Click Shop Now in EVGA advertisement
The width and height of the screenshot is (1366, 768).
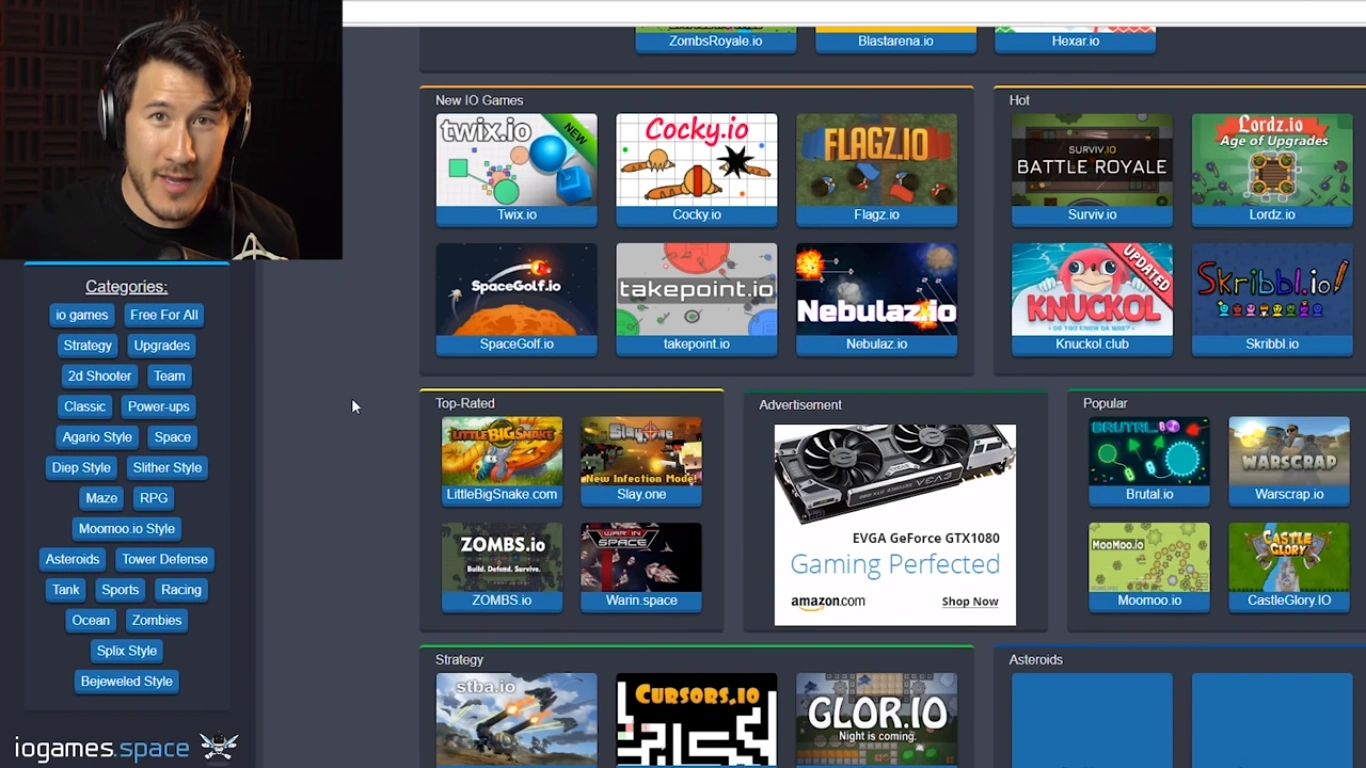pos(970,601)
